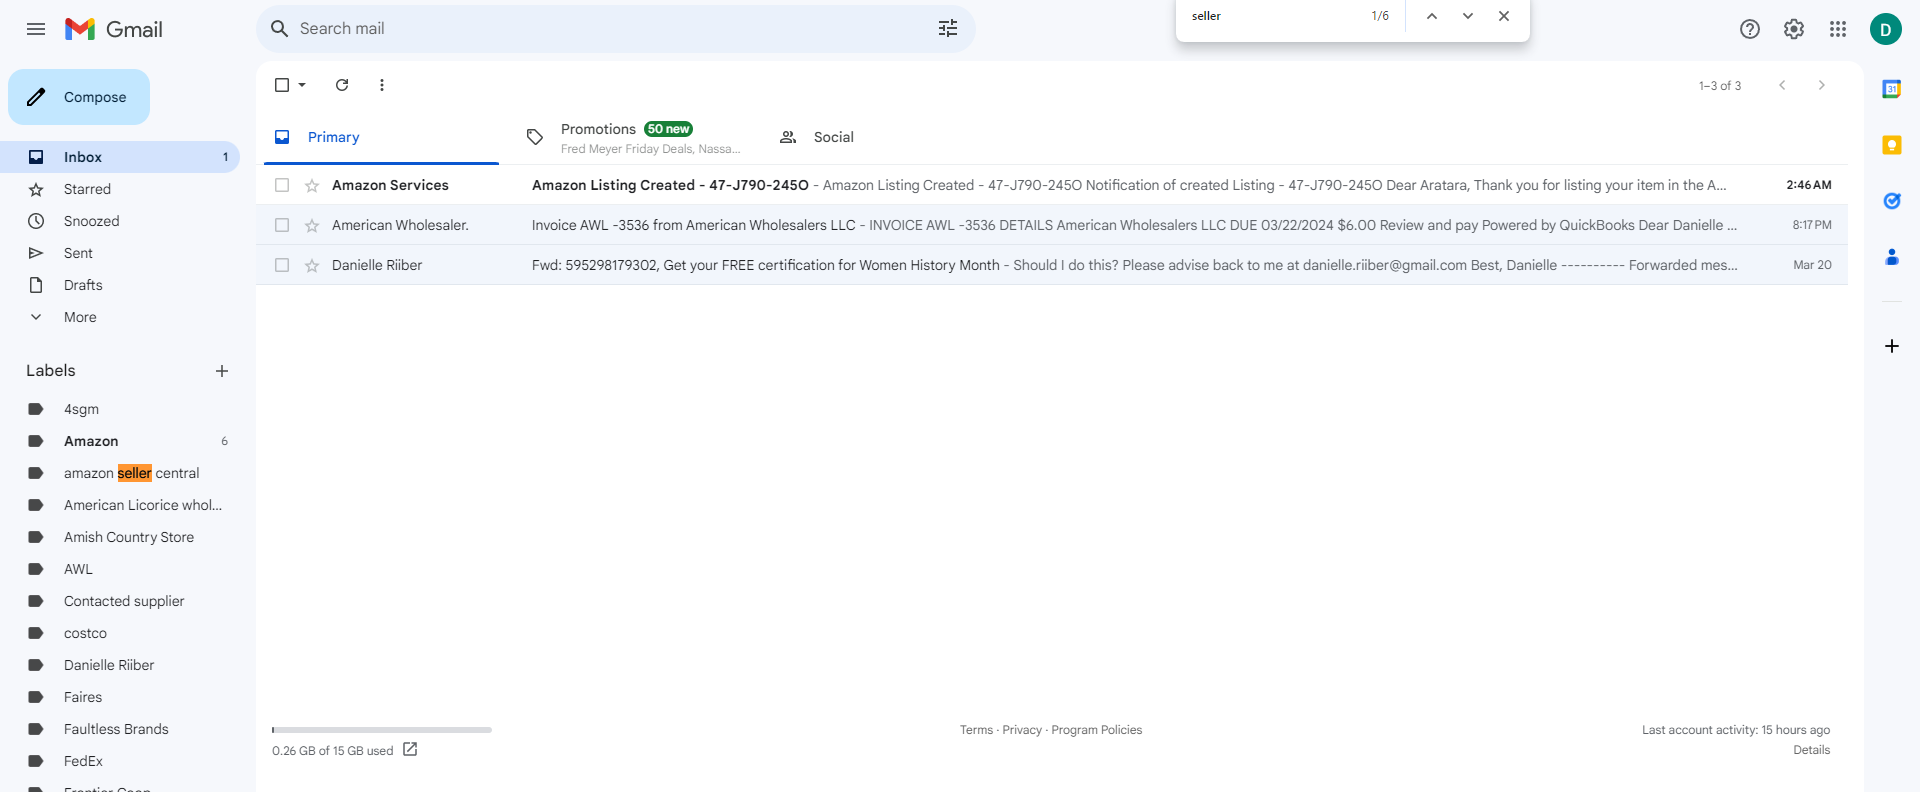
Task: Open the More options three-dot menu
Action: pyautogui.click(x=382, y=85)
